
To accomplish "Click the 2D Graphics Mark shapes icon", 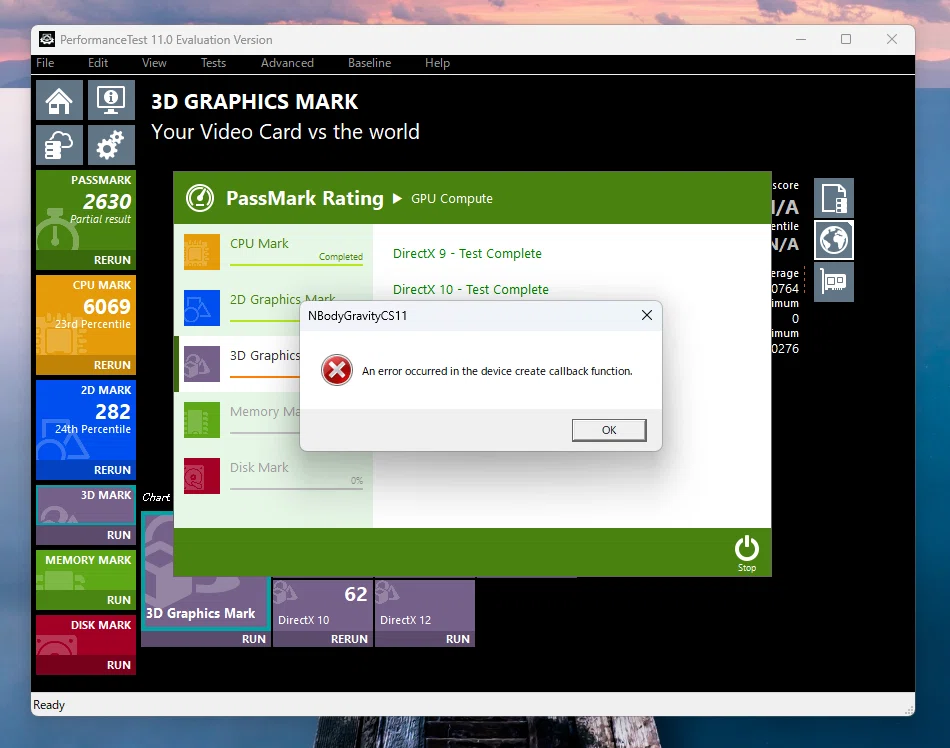I will 202,308.
